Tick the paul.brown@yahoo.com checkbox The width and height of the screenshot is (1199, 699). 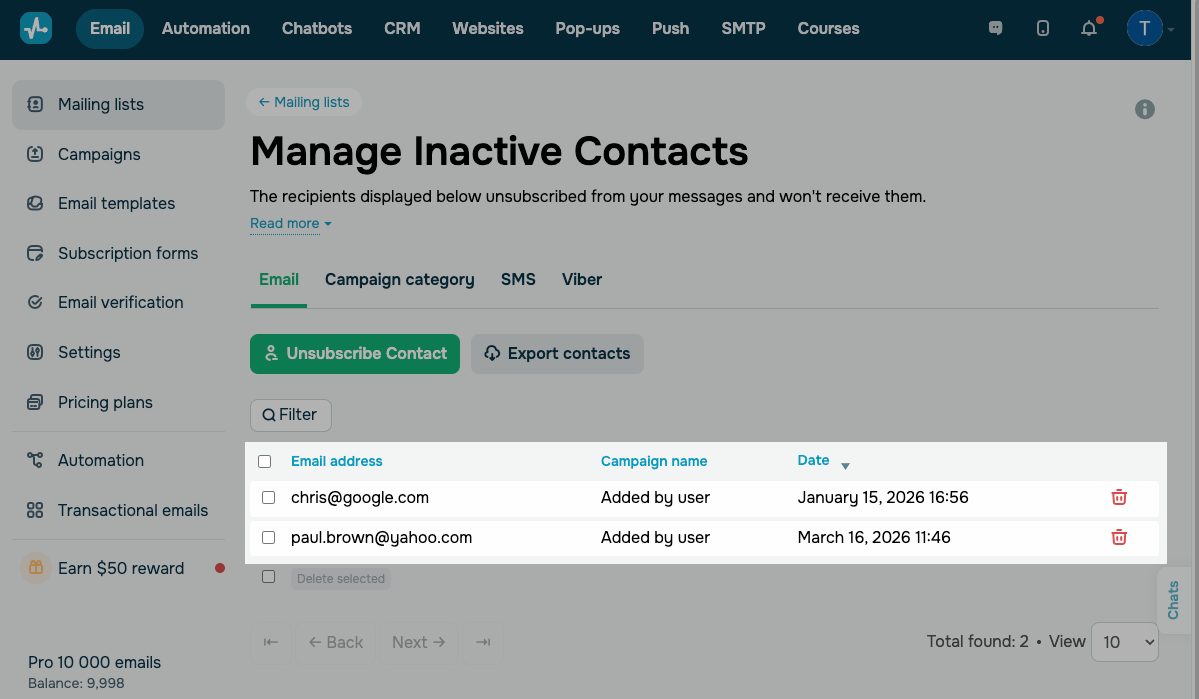[268, 537]
